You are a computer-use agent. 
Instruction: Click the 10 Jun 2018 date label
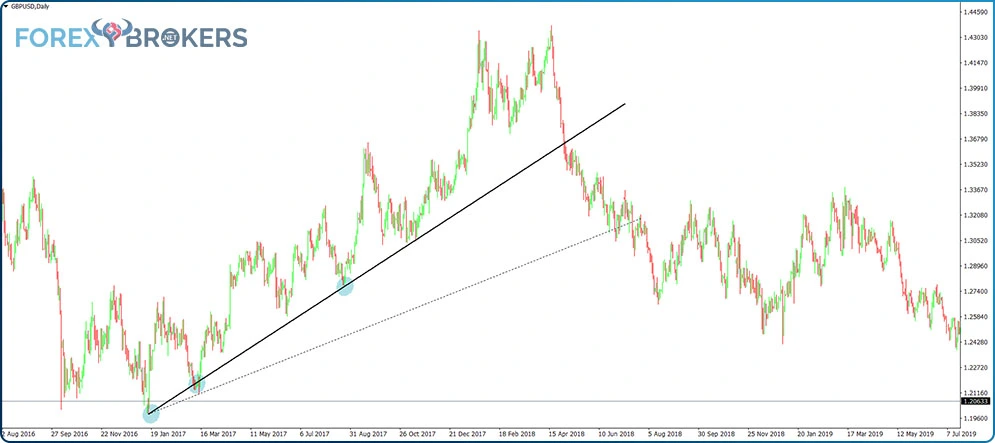click(616, 433)
